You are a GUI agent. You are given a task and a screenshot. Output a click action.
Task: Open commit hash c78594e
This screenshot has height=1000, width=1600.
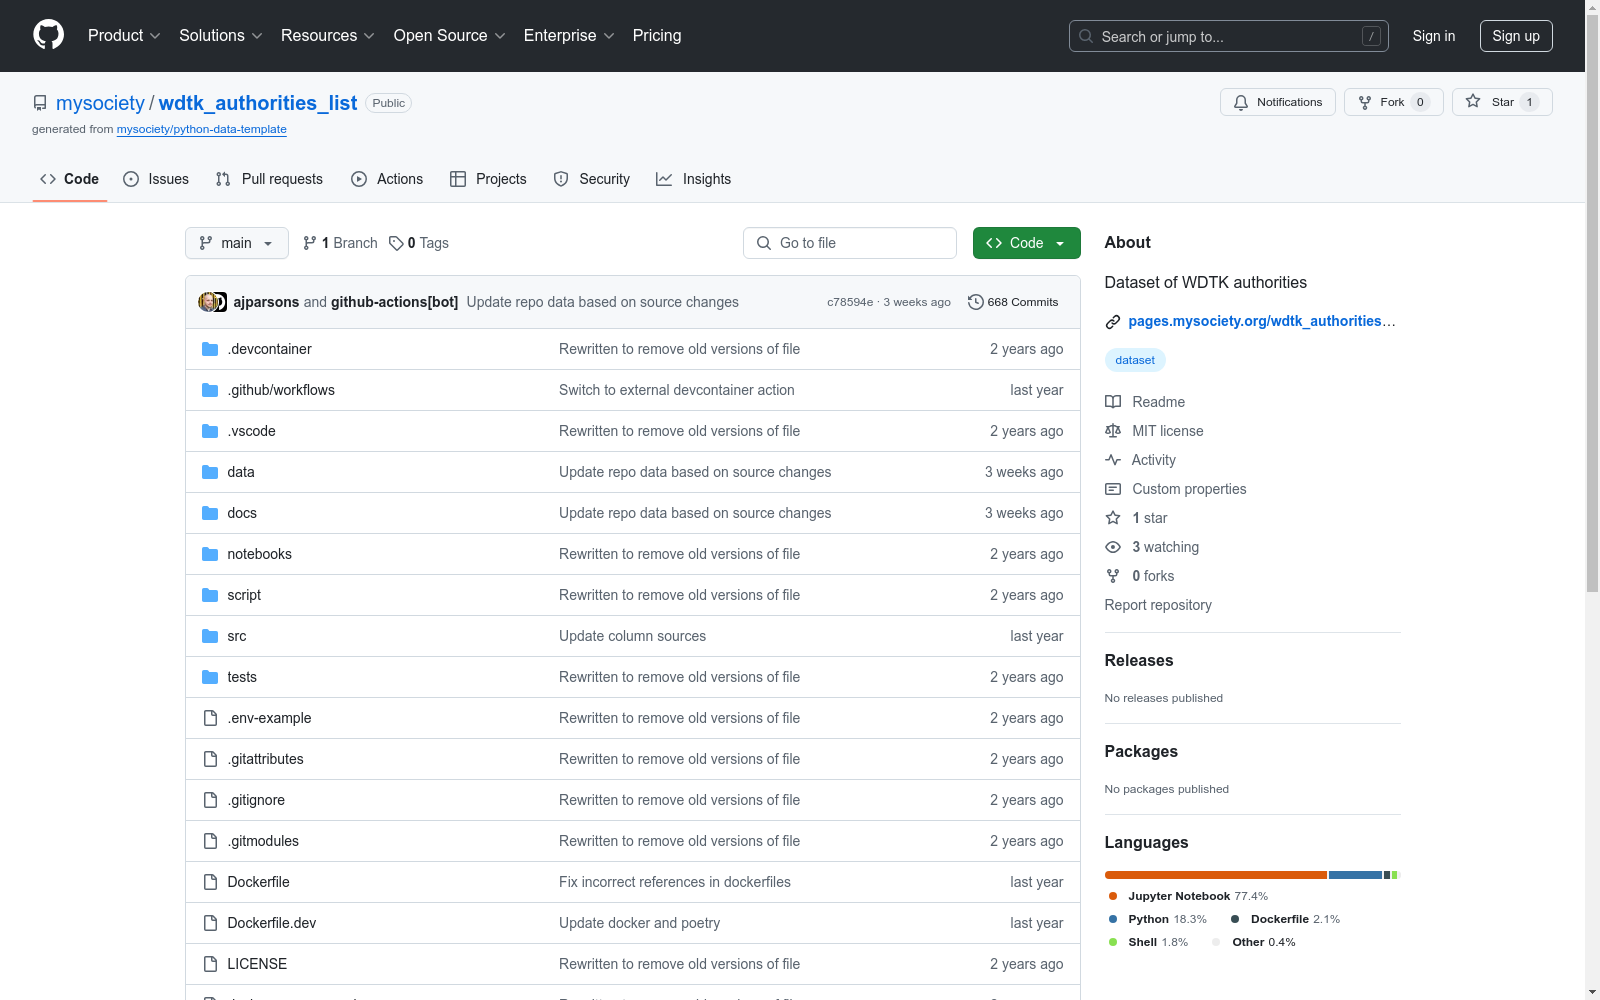850,302
